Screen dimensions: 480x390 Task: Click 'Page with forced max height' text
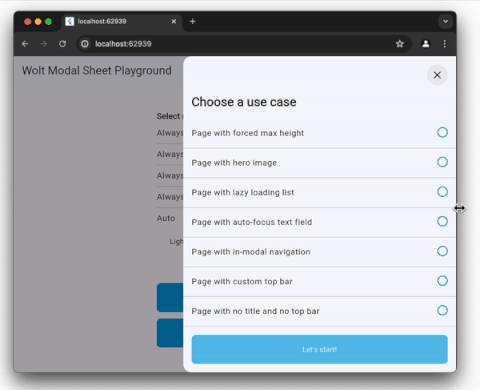click(247, 133)
